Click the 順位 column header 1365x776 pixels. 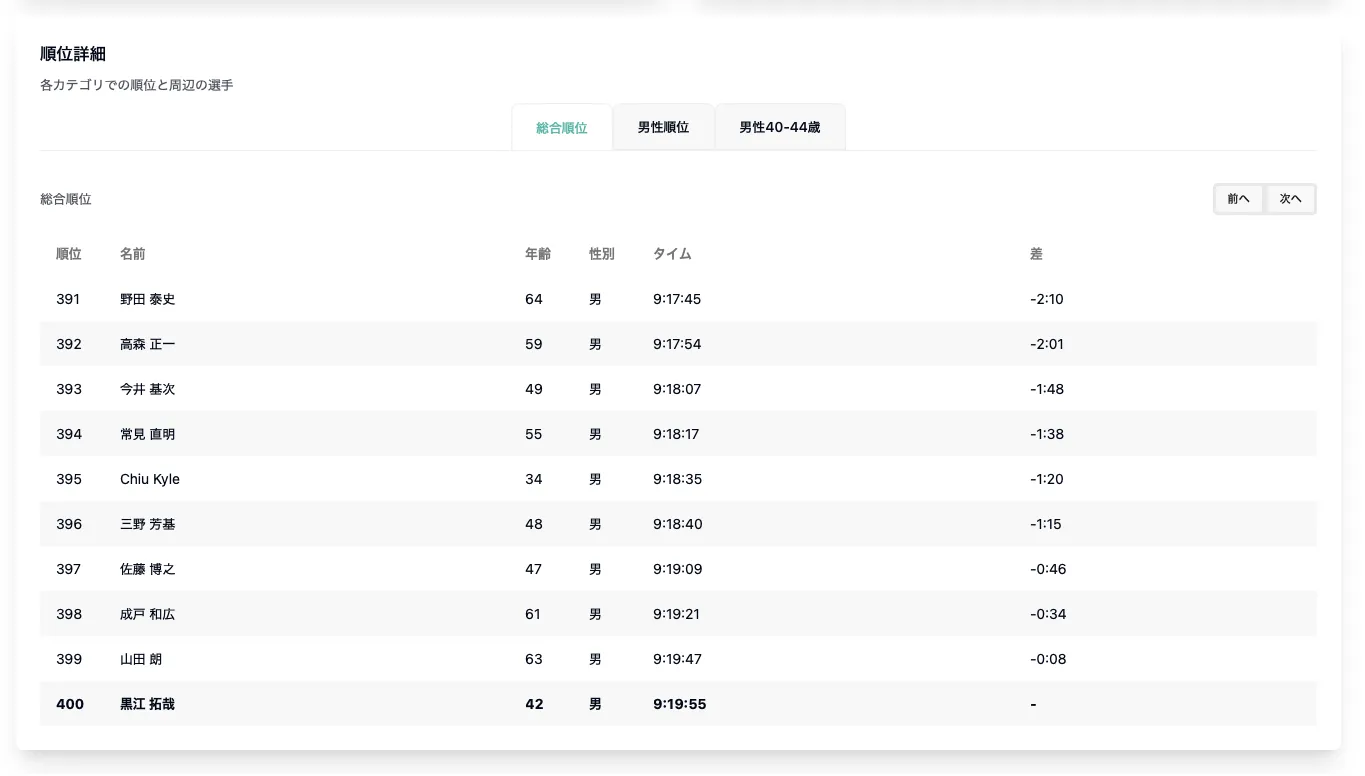pyautogui.click(x=69, y=254)
